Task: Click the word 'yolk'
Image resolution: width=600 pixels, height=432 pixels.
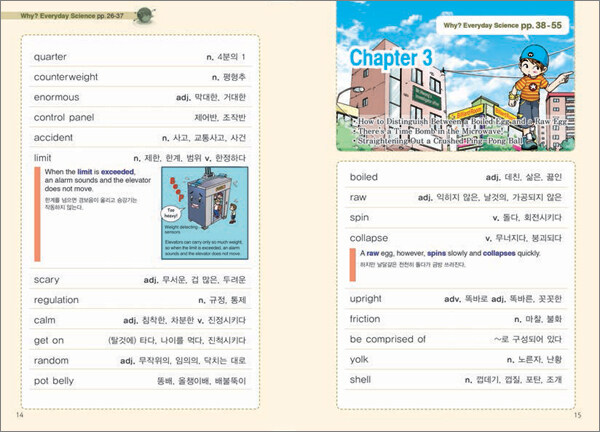Action: pos(359,359)
